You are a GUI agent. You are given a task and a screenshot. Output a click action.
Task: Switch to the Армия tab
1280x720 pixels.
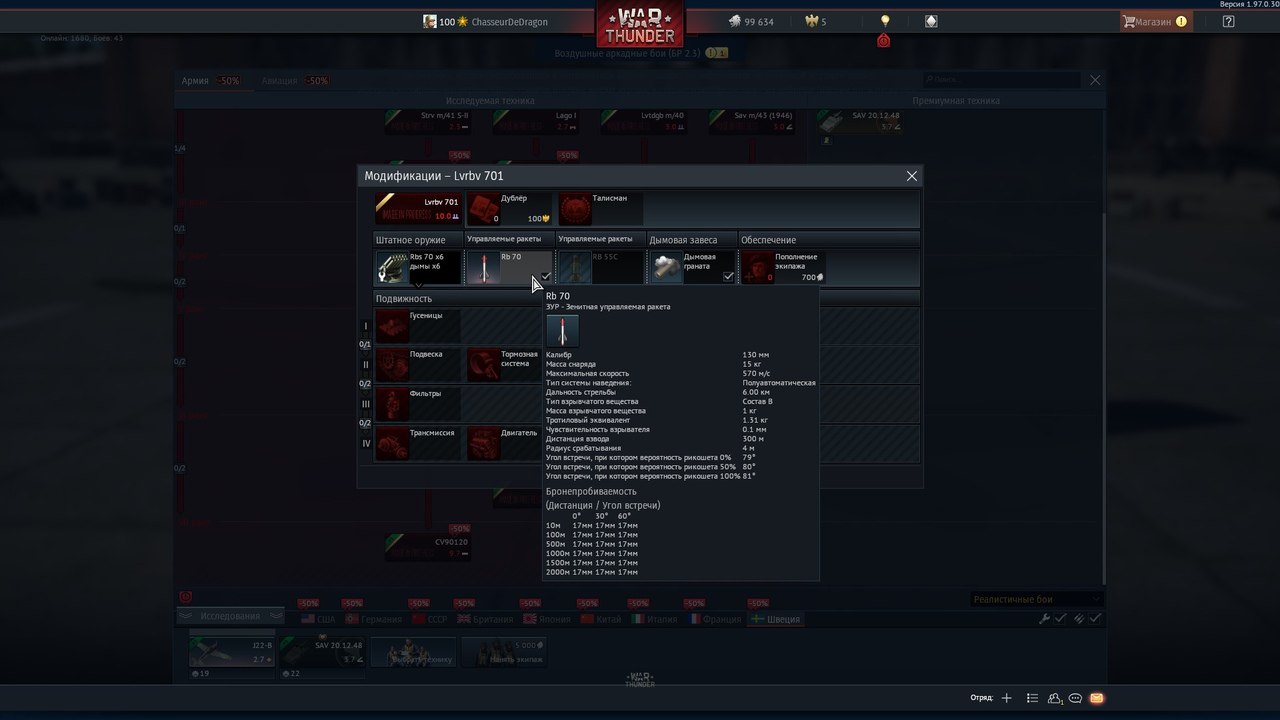[210, 81]
